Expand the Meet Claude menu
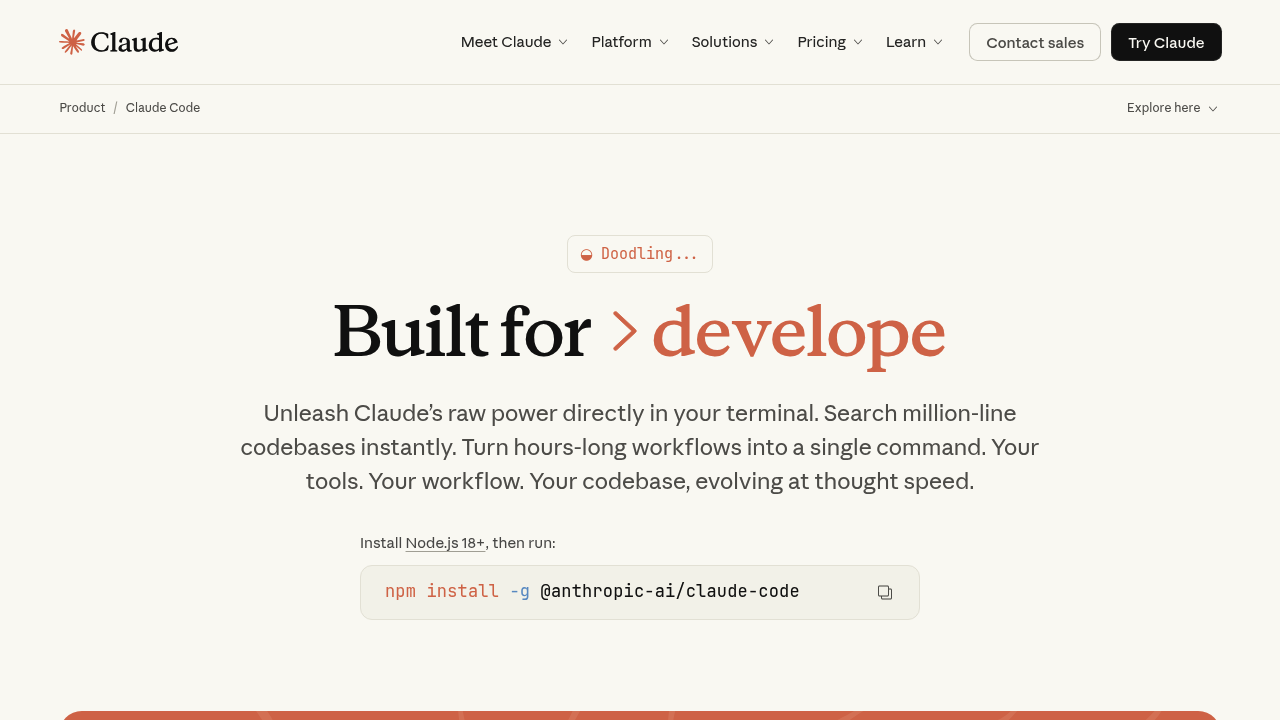Screen dimensions: 1280x720 click(514, 42)
